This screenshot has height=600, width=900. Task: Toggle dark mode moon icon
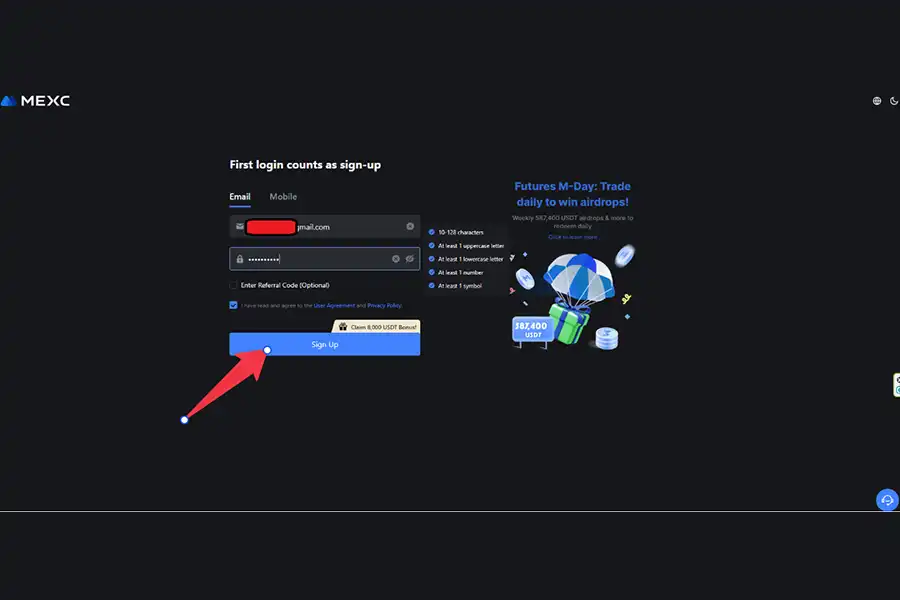pos(894,101)
